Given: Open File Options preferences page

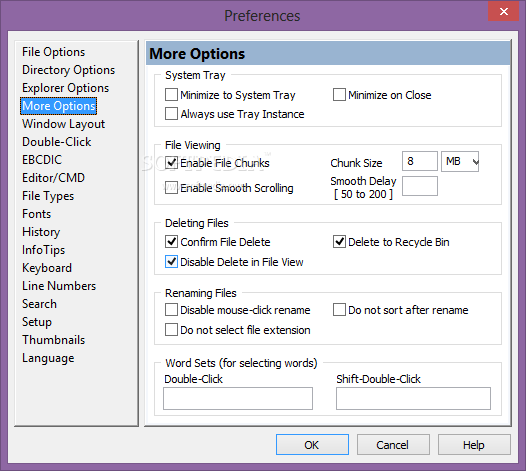Looking at the screenshot, I should (53, 52).
